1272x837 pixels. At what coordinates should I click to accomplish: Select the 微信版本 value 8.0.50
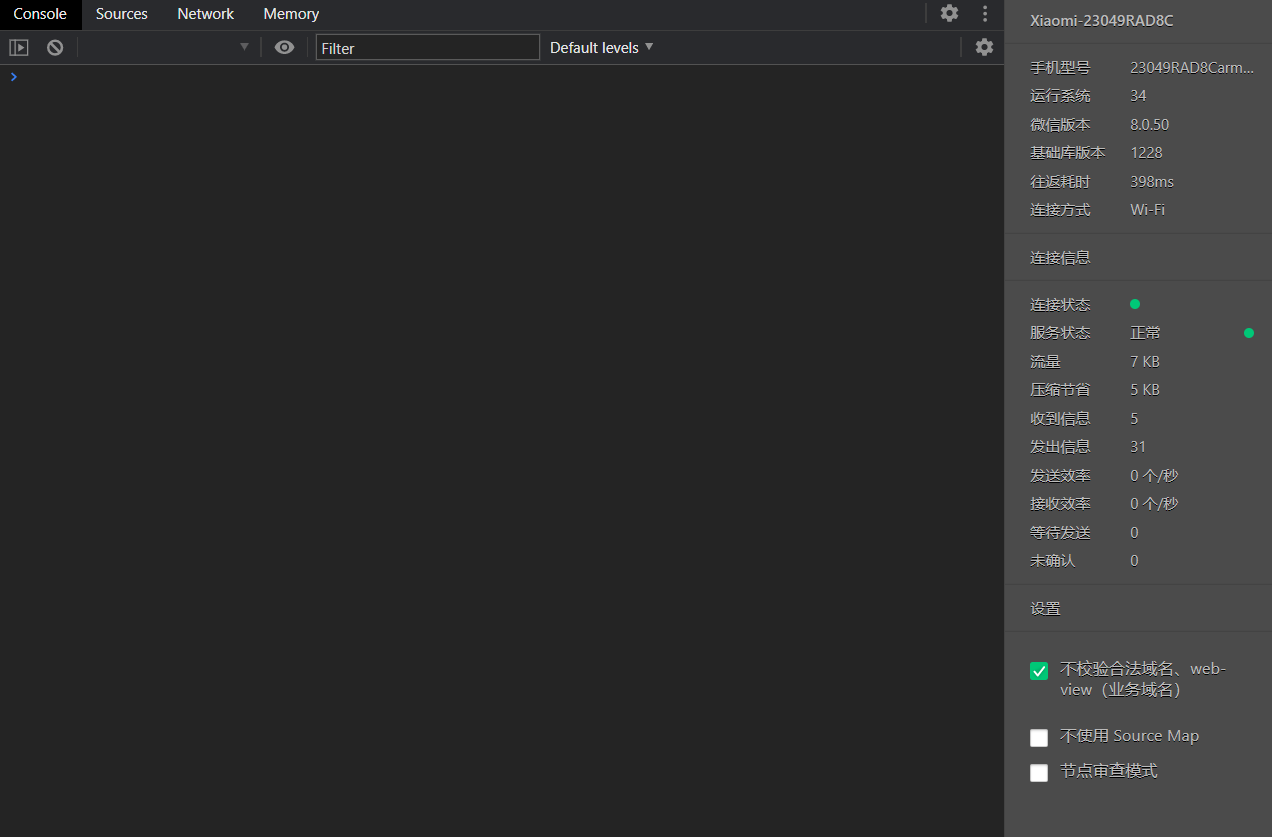(1149, 124)
